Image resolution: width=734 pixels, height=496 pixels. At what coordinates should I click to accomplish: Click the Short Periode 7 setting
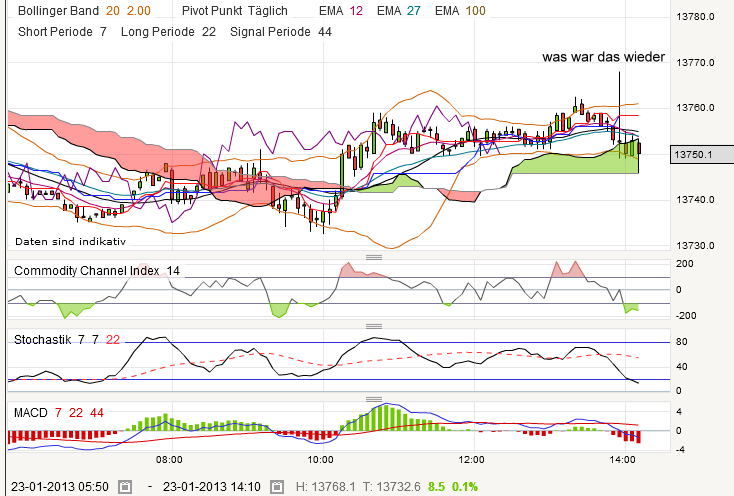pos(62,32)
